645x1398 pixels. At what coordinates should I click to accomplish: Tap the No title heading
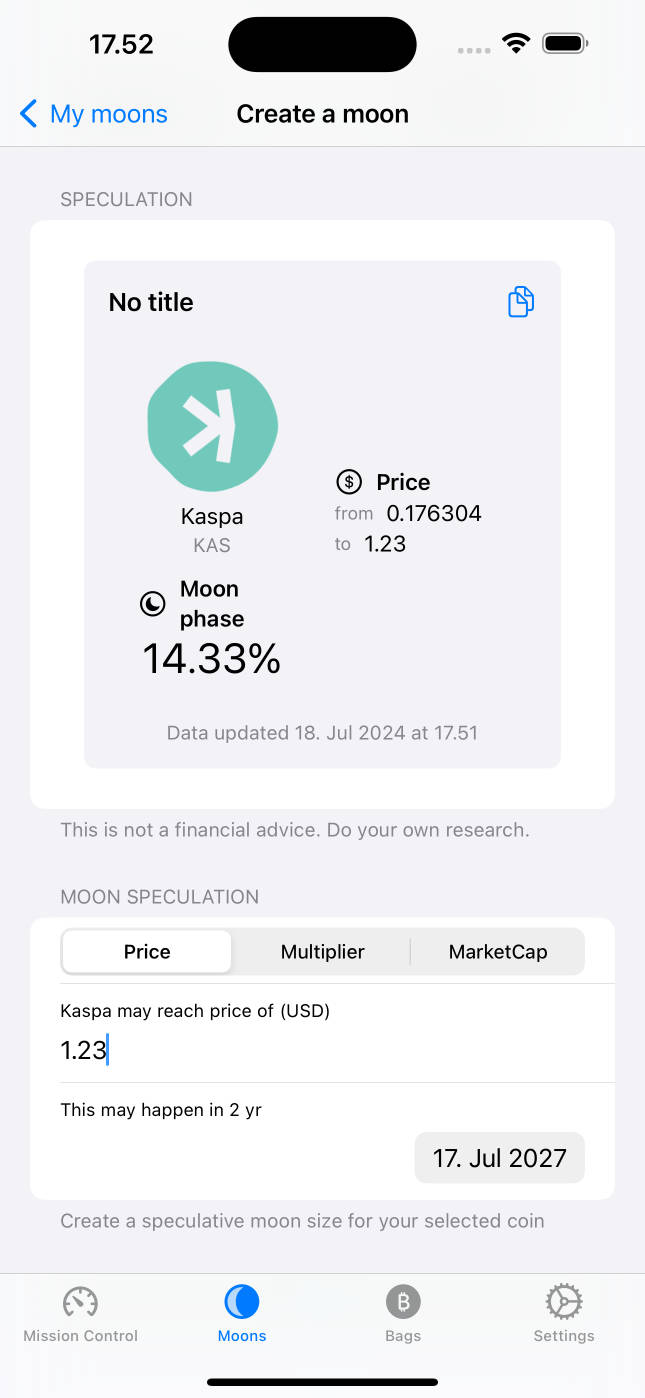click(x=151, y=302)
